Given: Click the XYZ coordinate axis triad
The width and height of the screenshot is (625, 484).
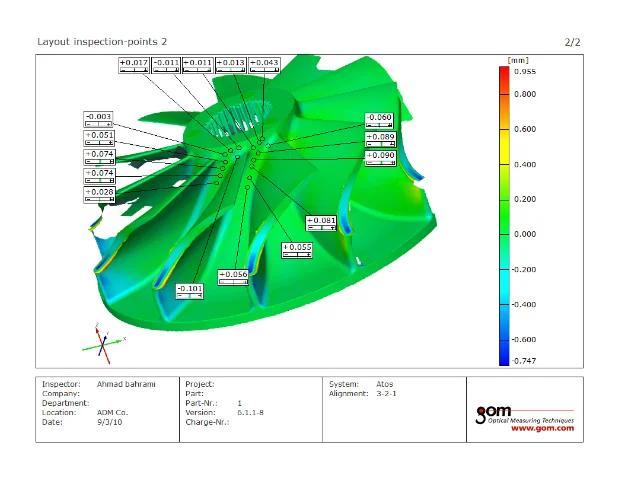Looking at the screenshot, I should [103, 342].
